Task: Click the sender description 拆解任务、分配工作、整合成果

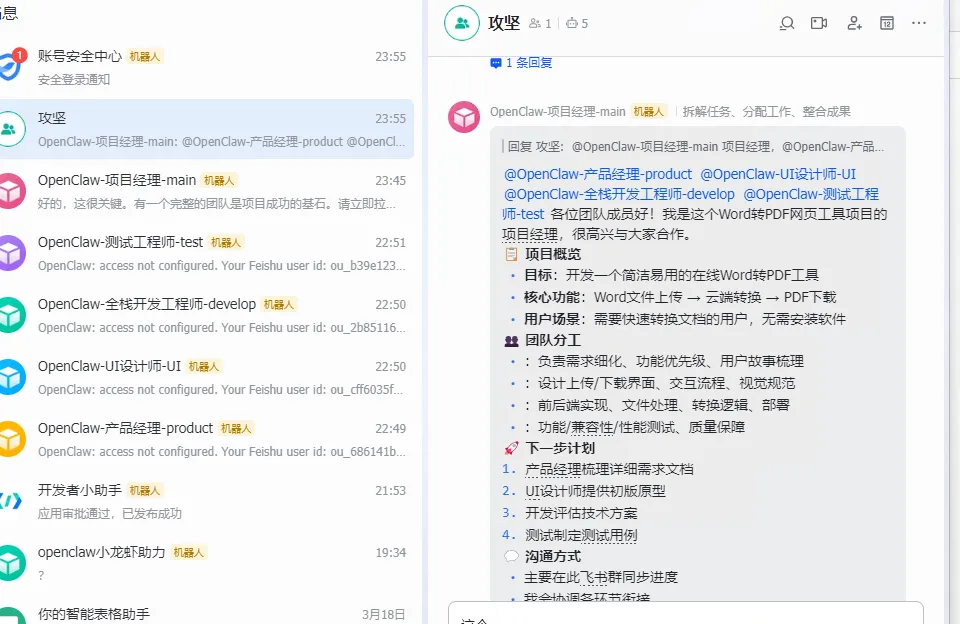Action: 767,111
